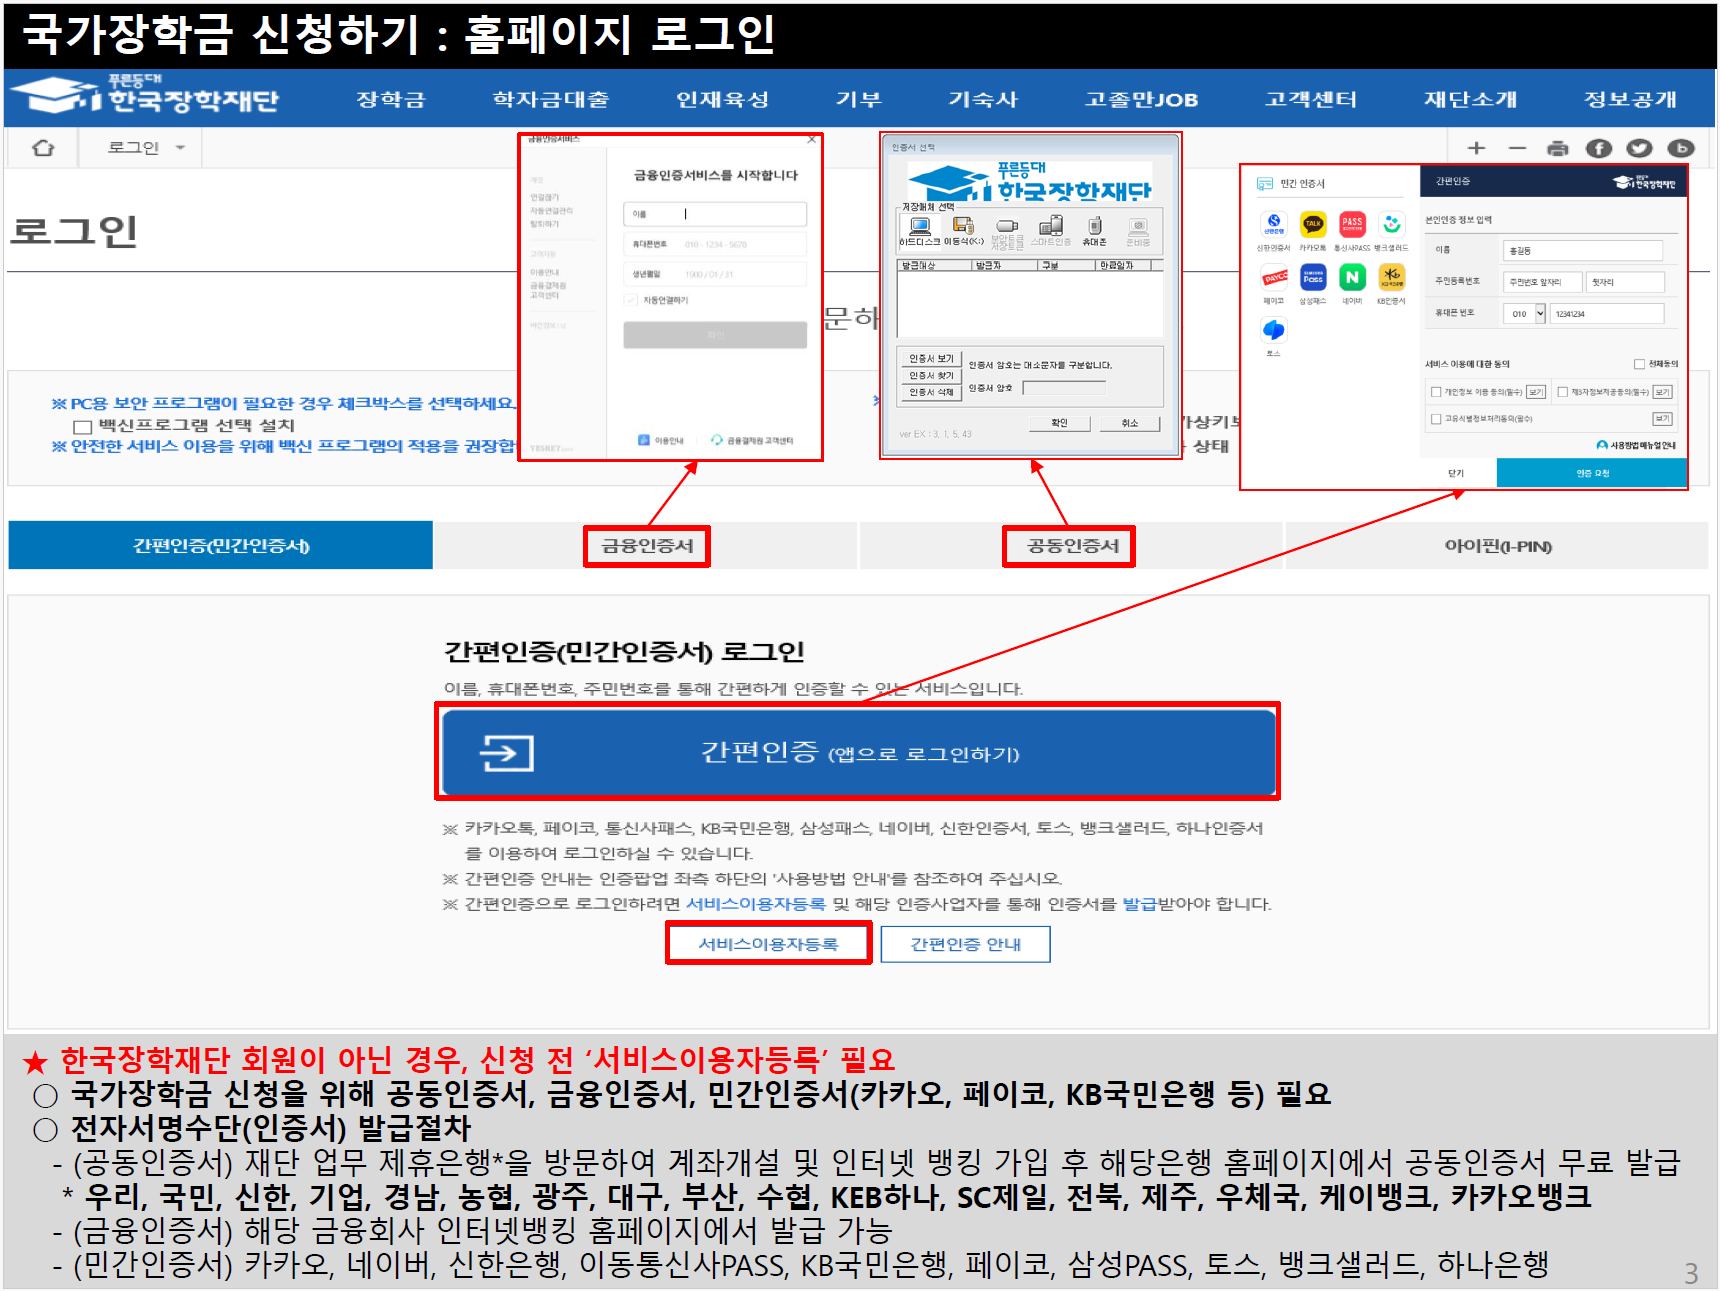The image size is (1720, 1291).
Task: Click 인증서 삭제 in the certificate dialog
Action: [x=931, y=392]
